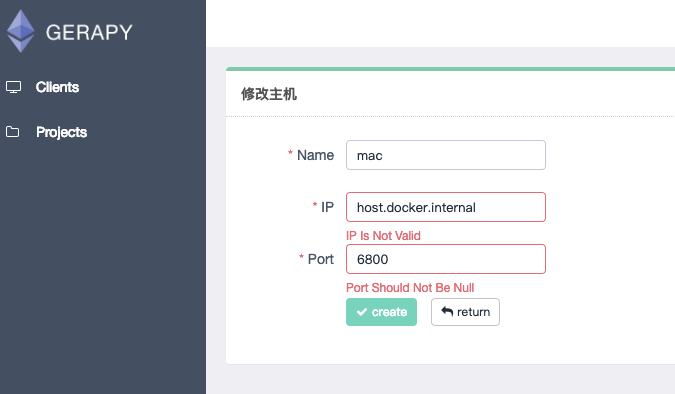Click the IP field label
Viewport: 675px width, 394px height.
pyautogui.click(x=327, y=207)
